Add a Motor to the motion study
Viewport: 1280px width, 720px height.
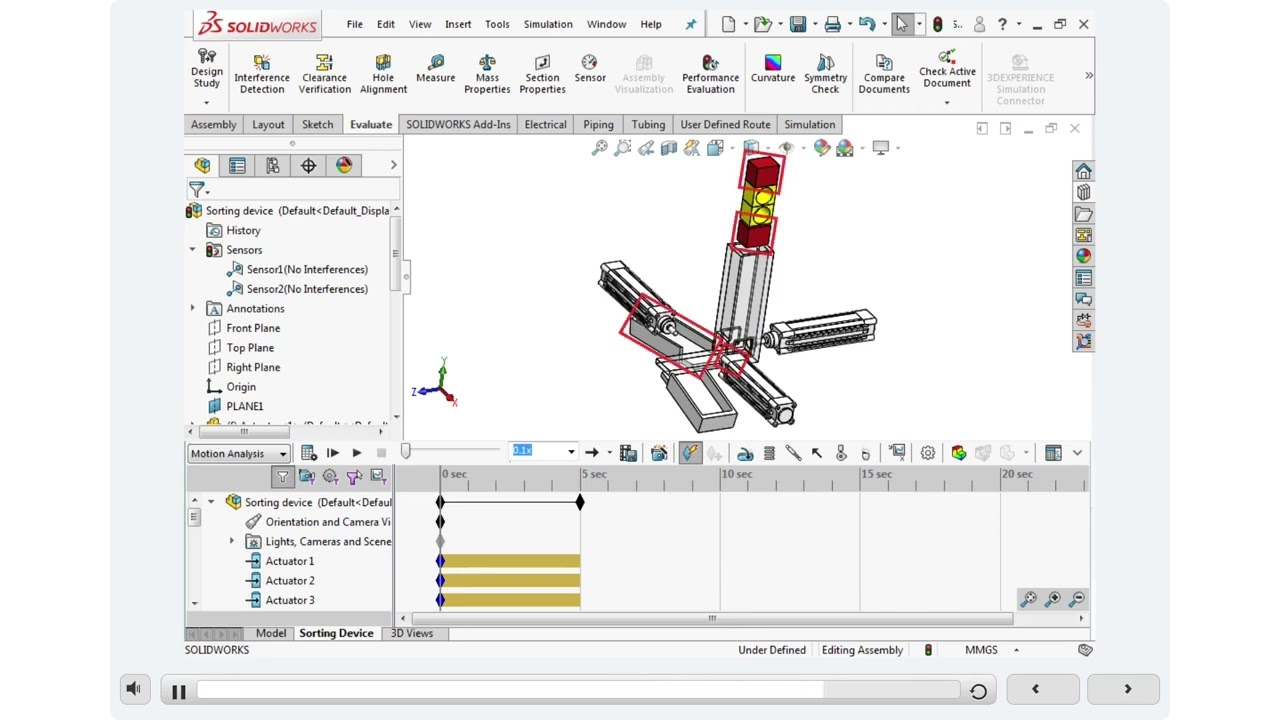(745, 453)
